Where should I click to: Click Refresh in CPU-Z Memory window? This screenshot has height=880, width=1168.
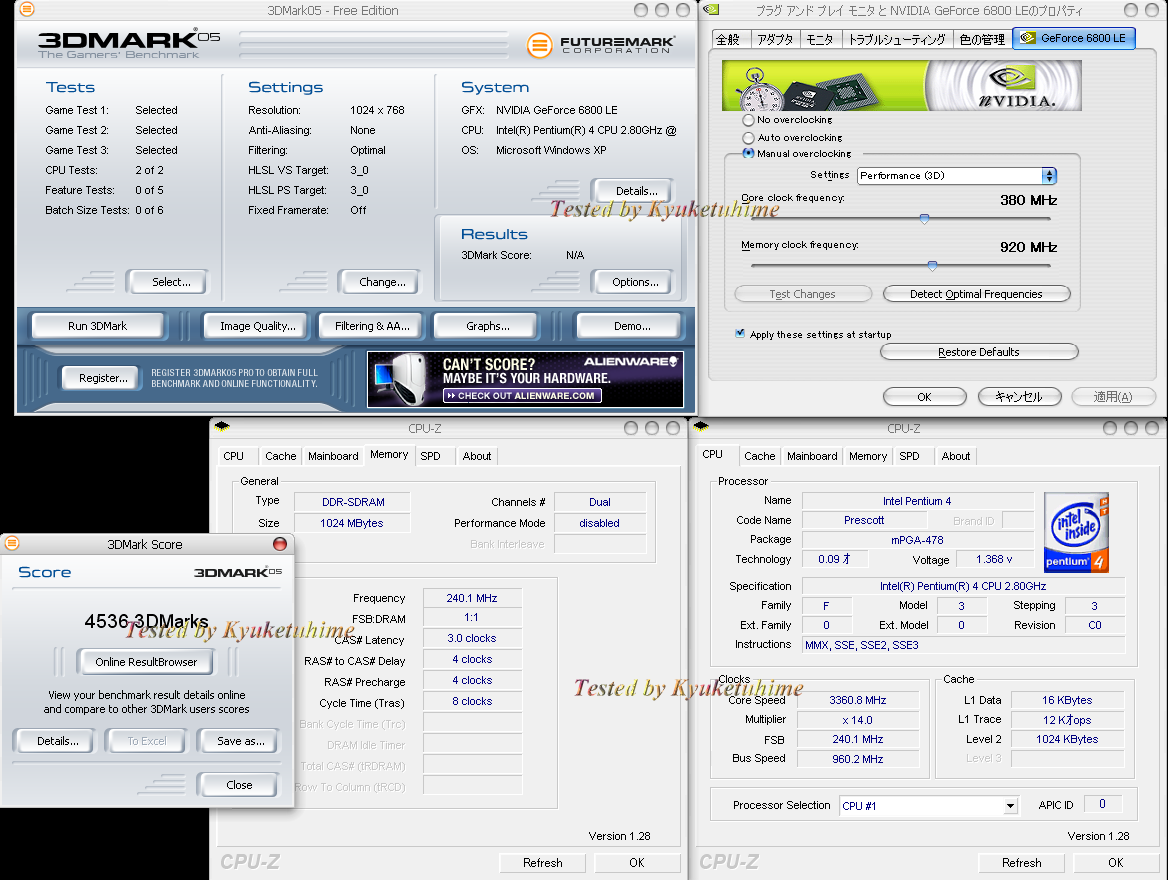(542, 863)
